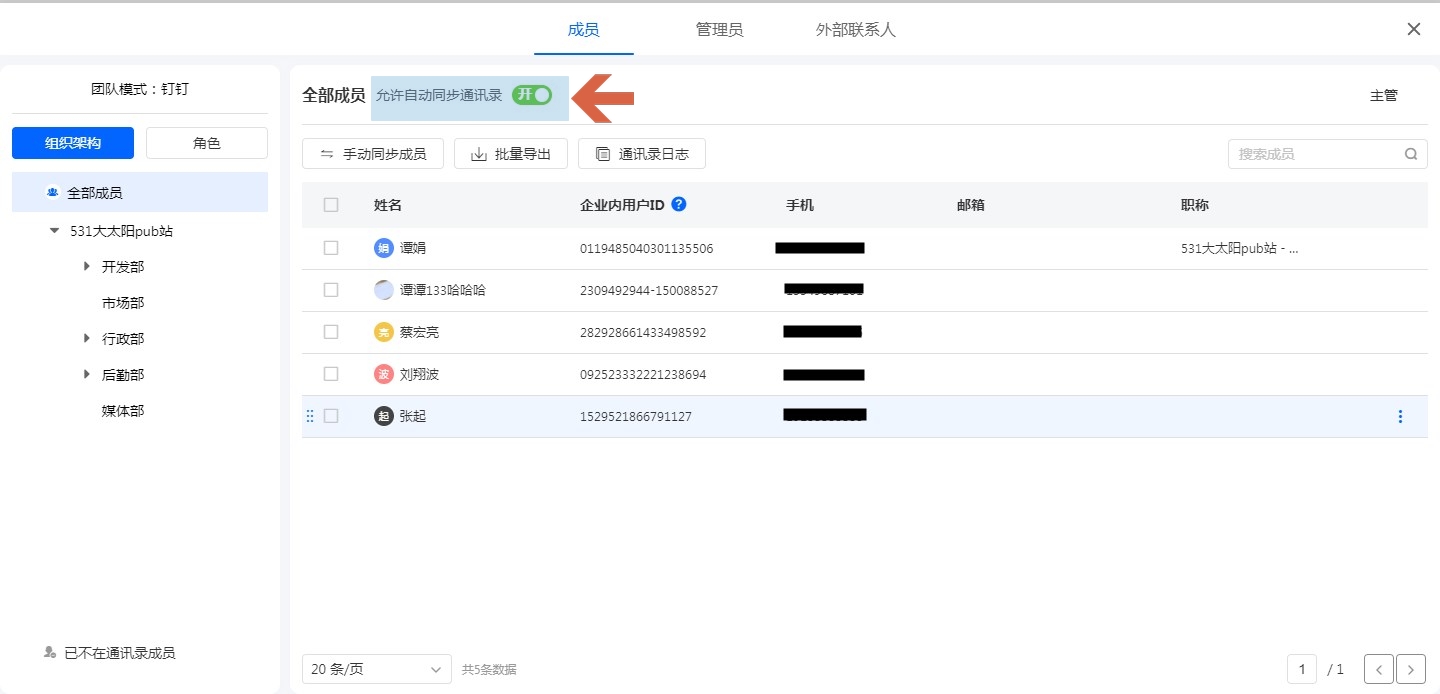Screen dimensions: 1440x694
Task: Expand the 开发部 department node
Action: (x=87, y=267)
